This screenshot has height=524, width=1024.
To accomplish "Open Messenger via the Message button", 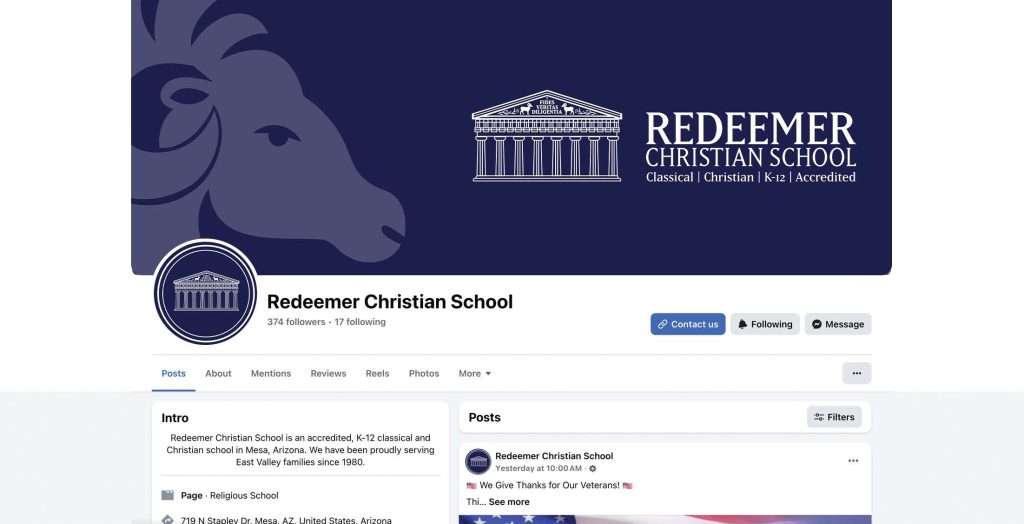I will point(838,324).
